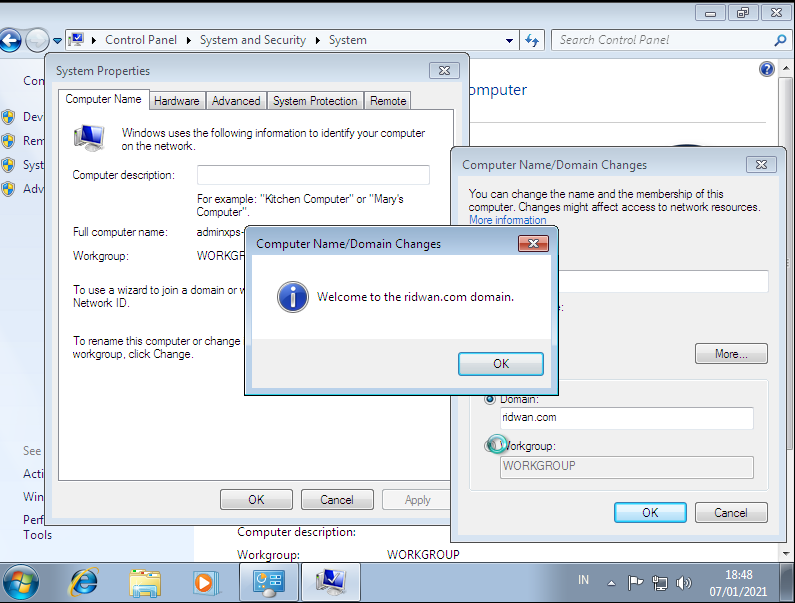Viewport: 795px width, 603px height.
Task: Switch to the Remote tab
Action: coord(388,101)
